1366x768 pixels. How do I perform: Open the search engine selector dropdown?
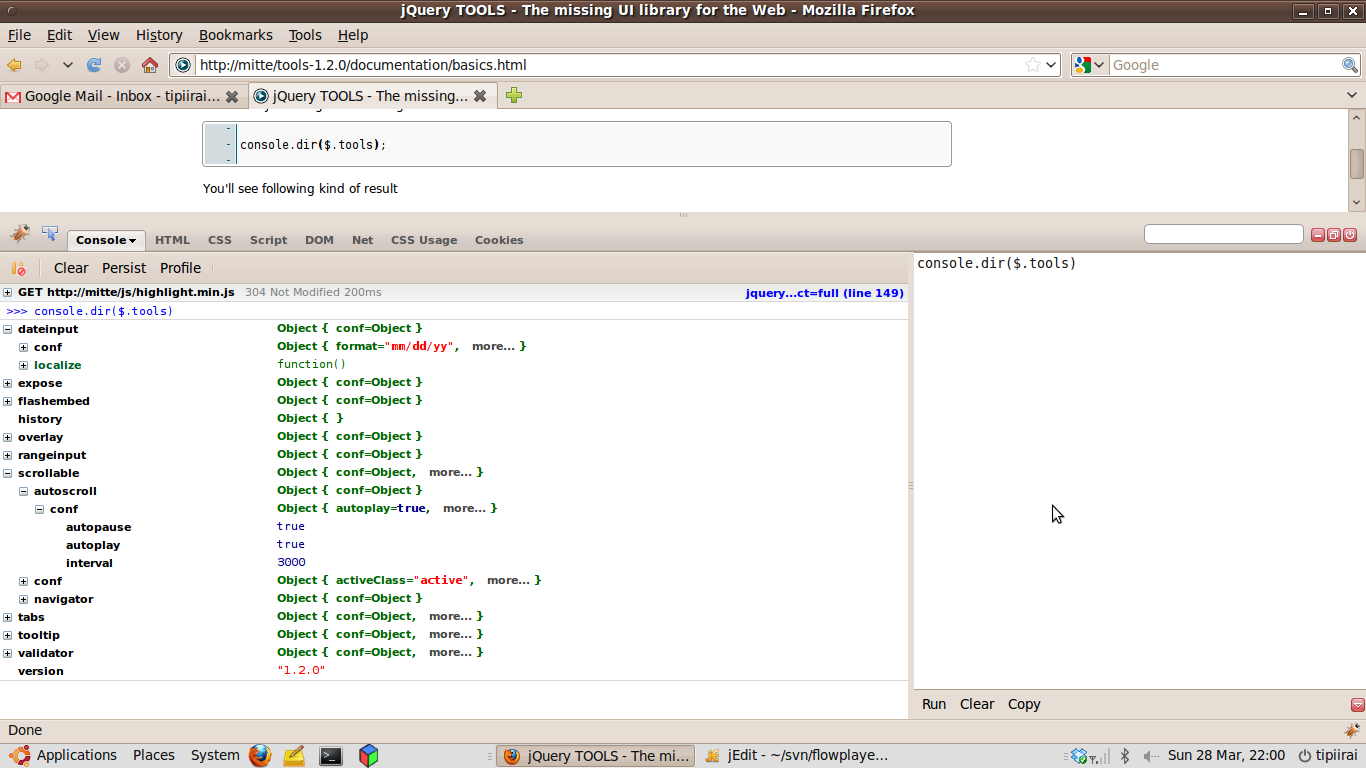coord(1090,65)
